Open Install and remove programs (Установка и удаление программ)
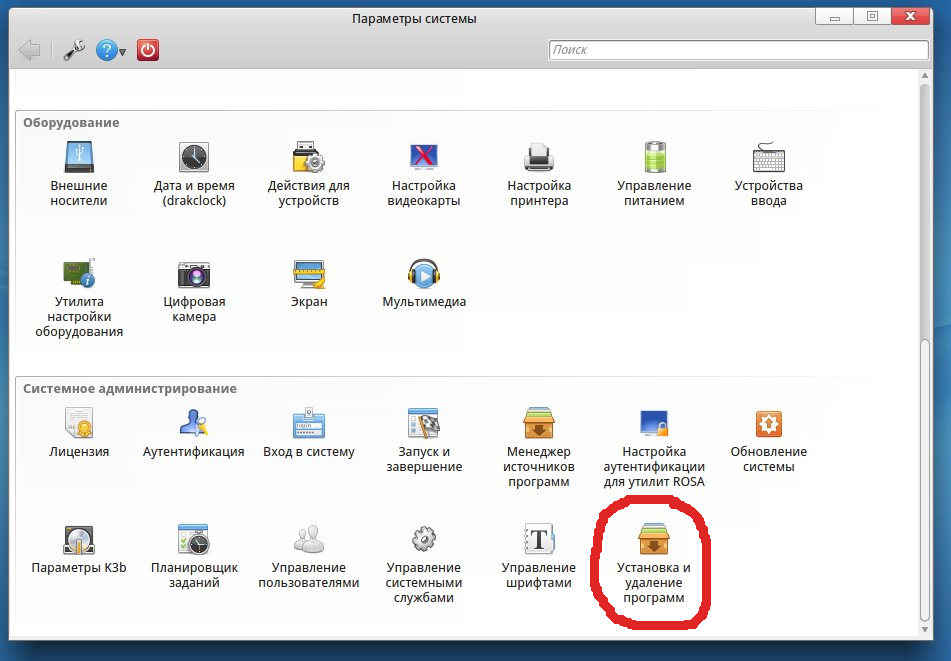The image size is (951, 661). pyautogui.click(x=654, y=563)
